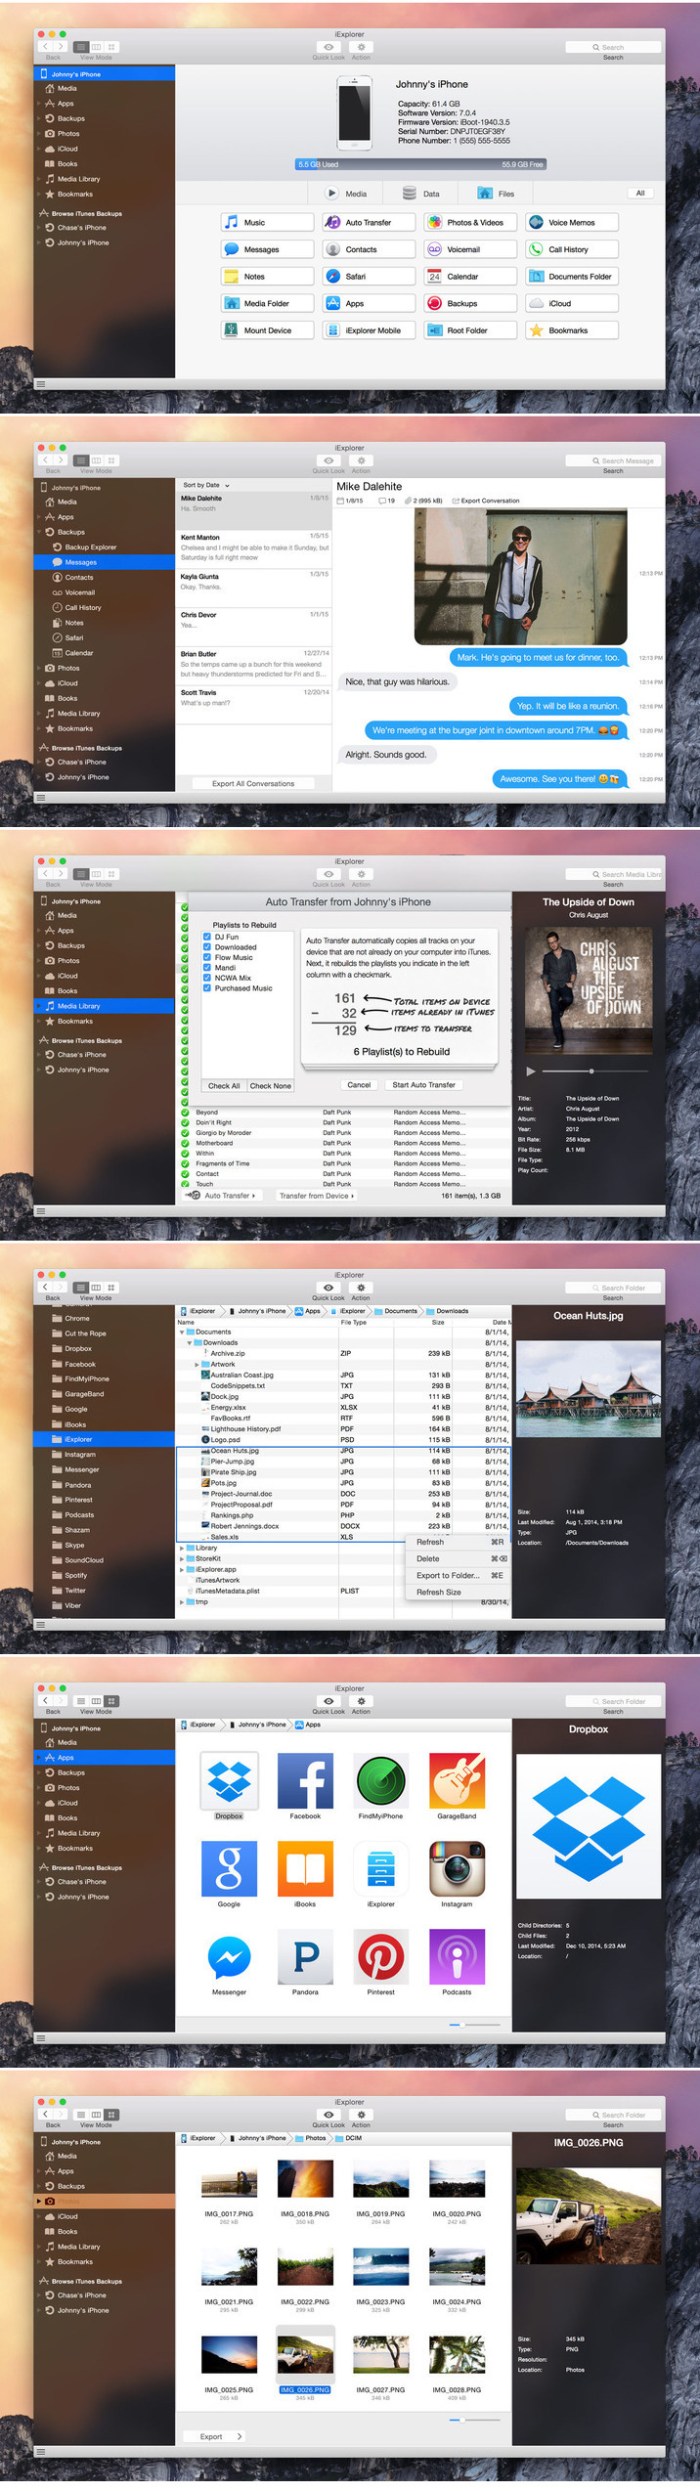Select Refresh Size in the context menu
Viewport: 700px width, 2491px height.
click(439, 1592)
